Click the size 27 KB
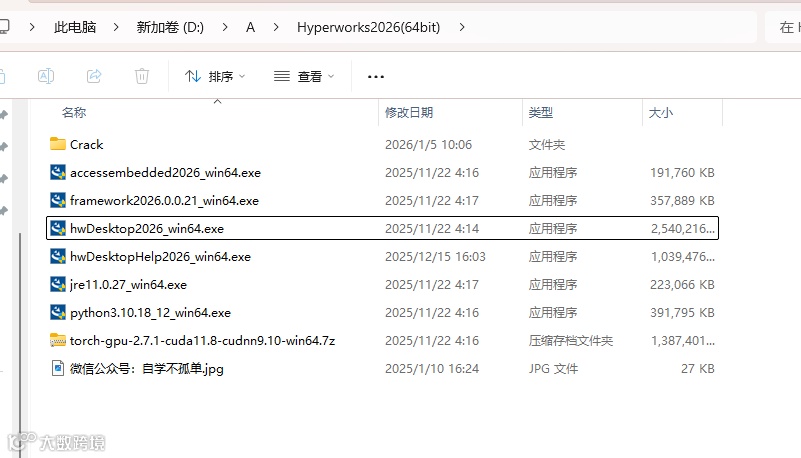801x458 pixels. pos(698,369)
